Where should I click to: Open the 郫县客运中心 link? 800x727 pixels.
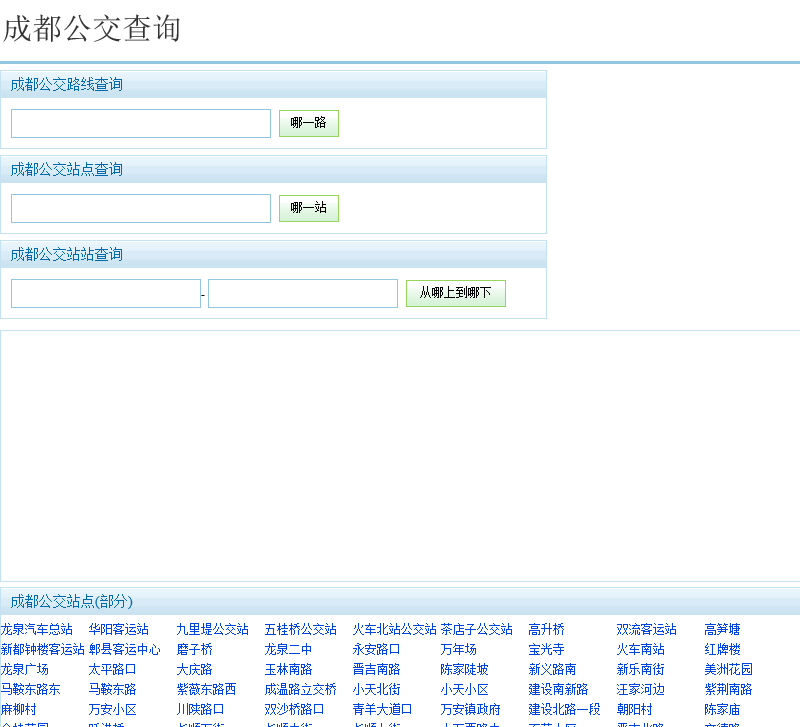(x=124, y=649)
